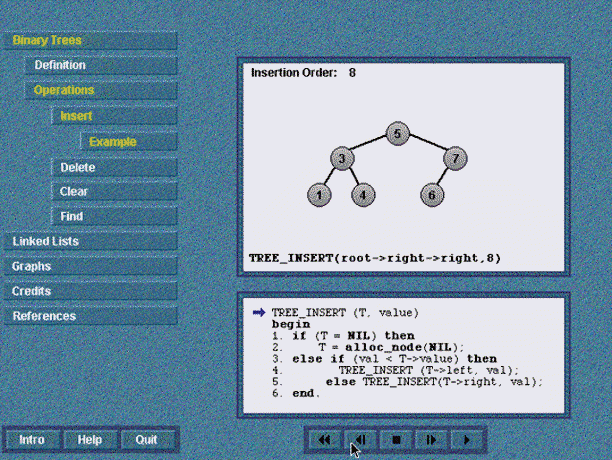Screen dimensions: 612x460
Task: Open the Definition menu entry
Action: click(101, 65)
